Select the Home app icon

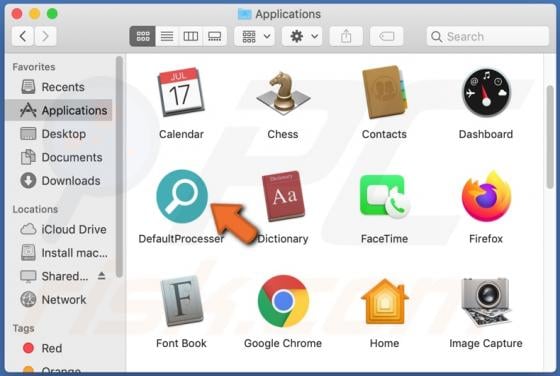385,301
